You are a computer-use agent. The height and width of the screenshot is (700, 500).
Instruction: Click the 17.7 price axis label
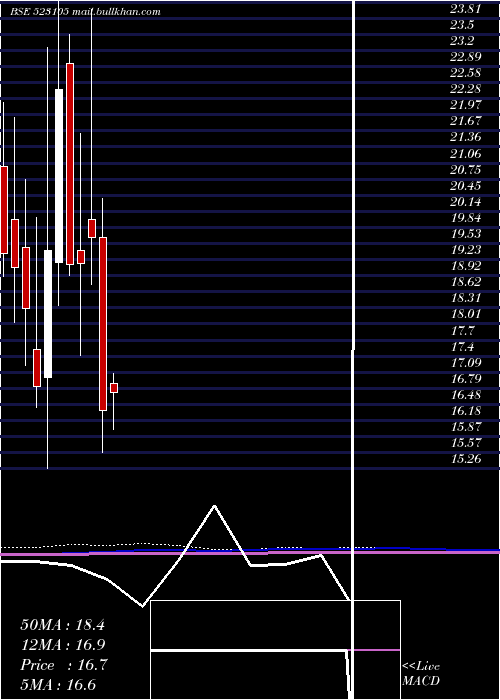tap(463, 331)
